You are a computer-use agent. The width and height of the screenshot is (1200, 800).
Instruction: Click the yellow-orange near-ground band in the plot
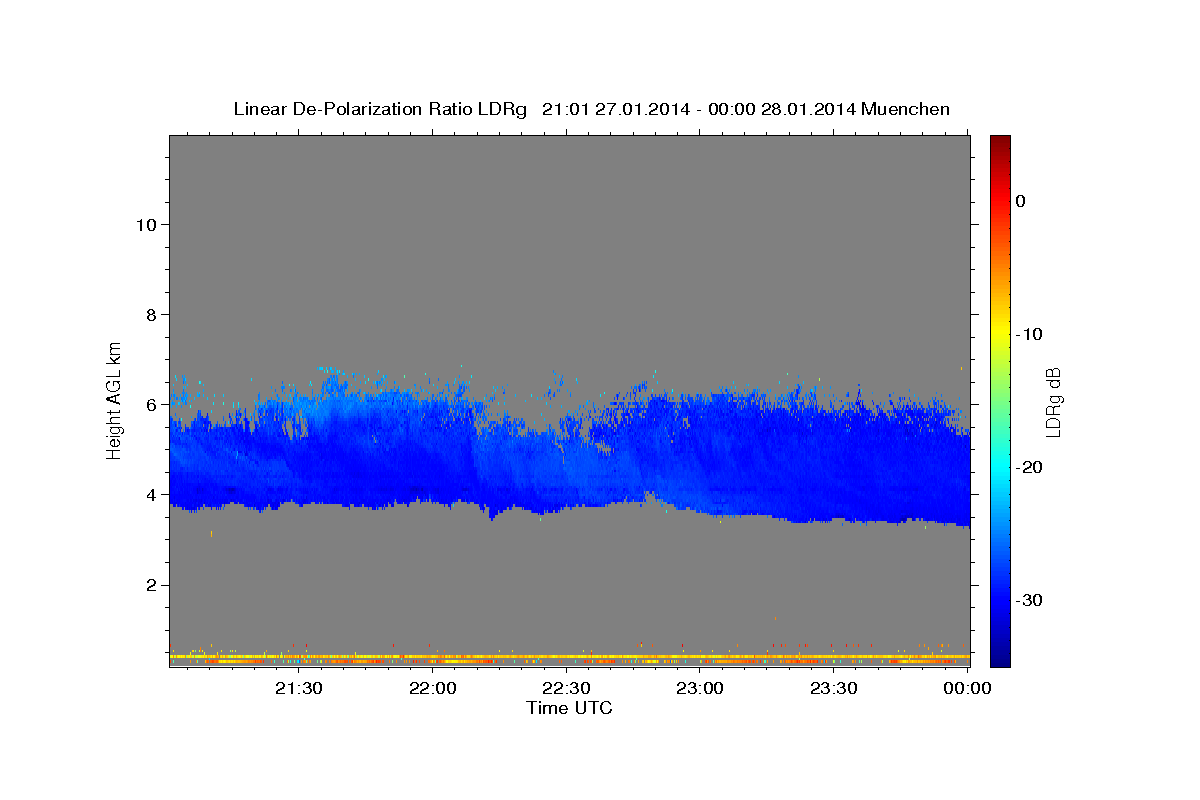570,659
